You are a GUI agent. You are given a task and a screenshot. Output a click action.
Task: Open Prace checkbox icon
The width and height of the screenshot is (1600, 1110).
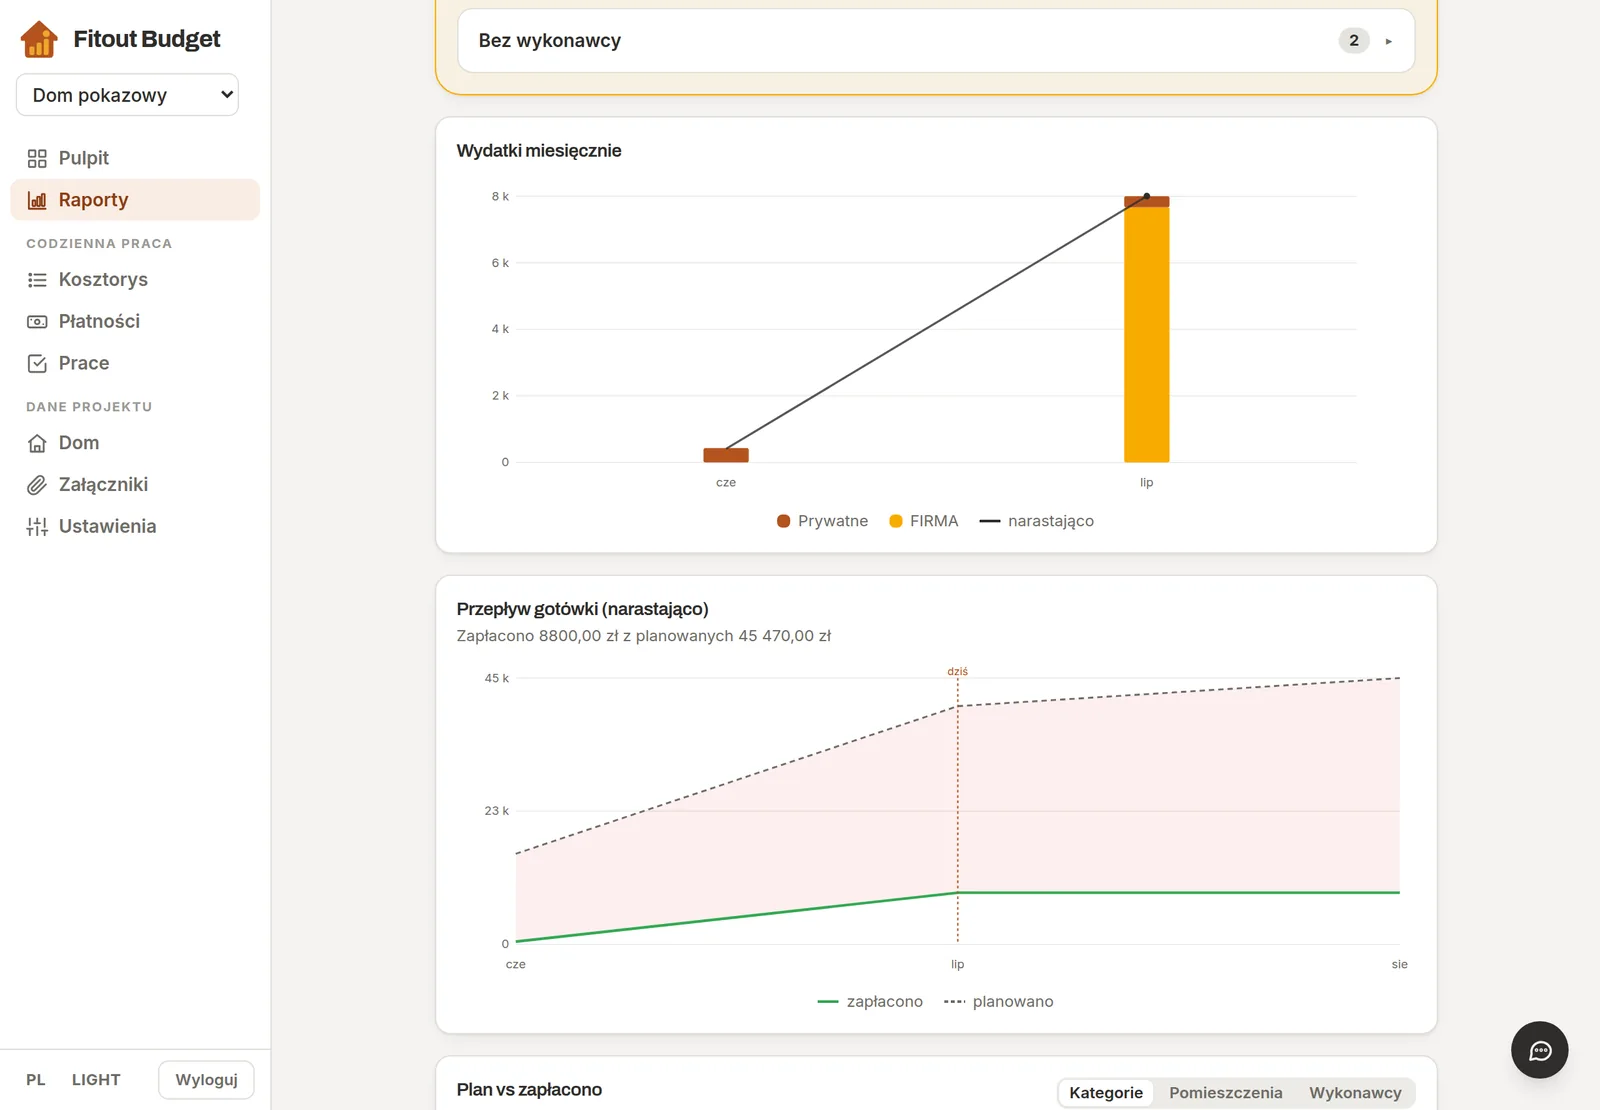37,364
